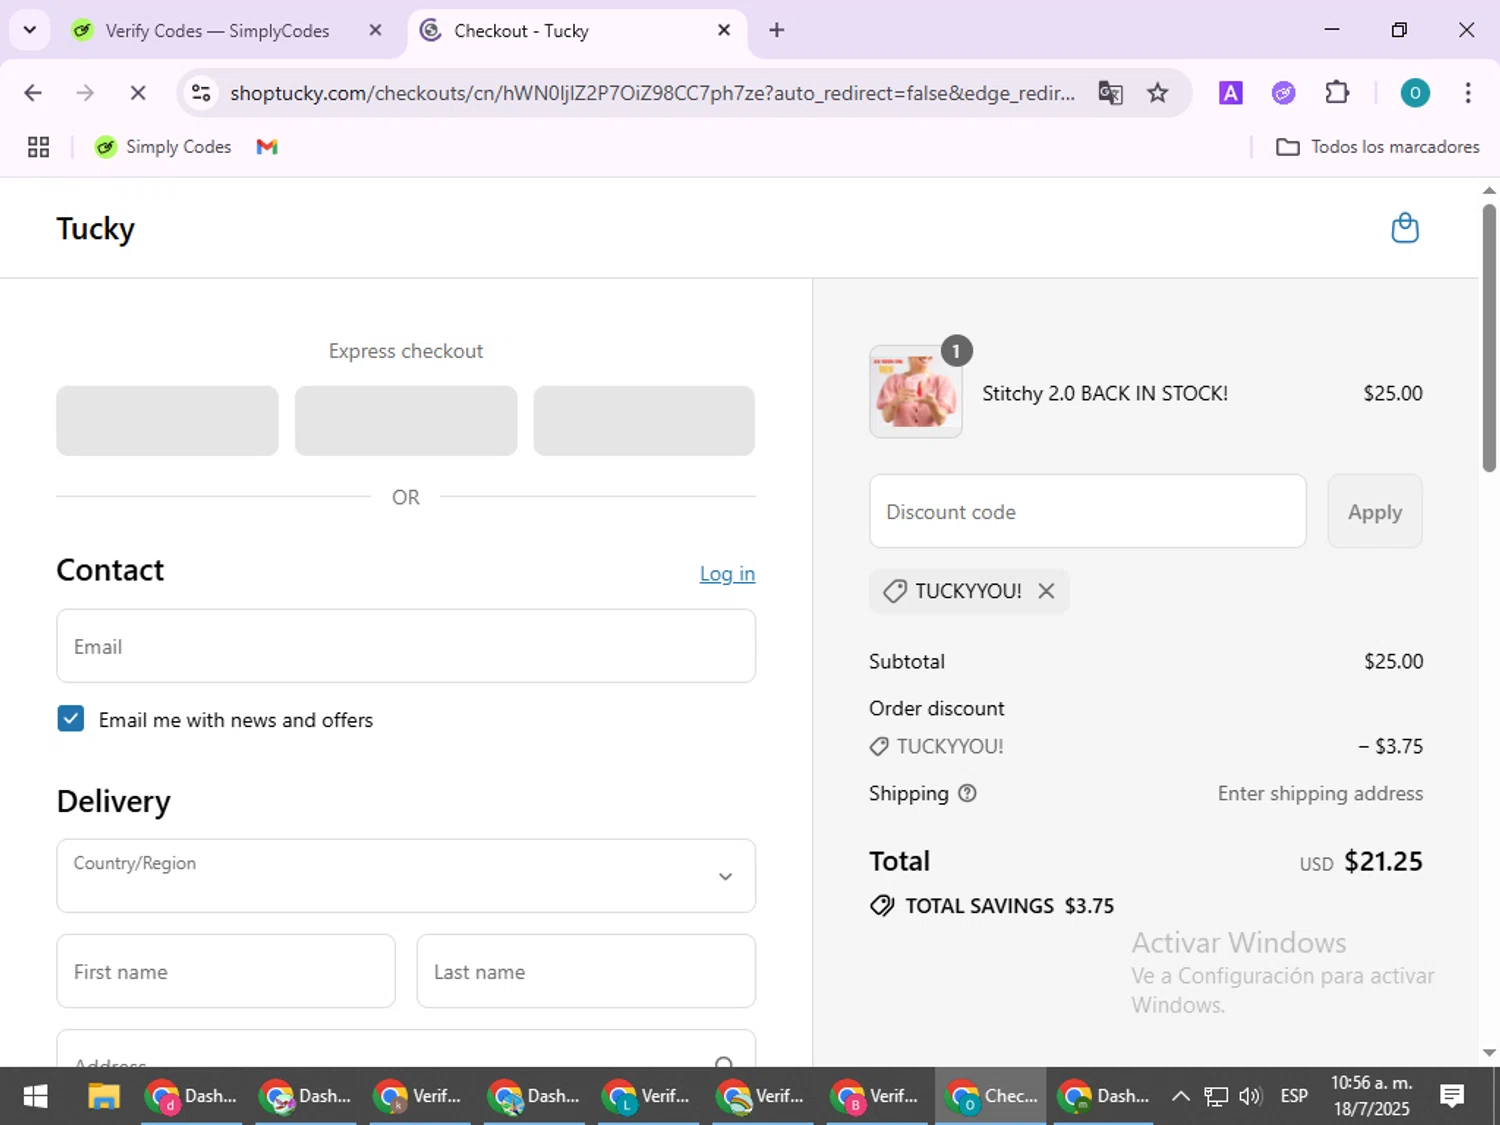Click the translate page icon

tap(1110, 93)
